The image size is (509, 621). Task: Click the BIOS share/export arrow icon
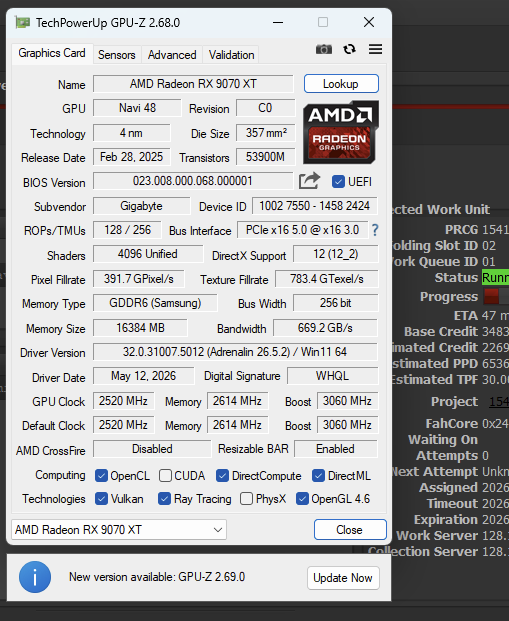pos(309,181)
